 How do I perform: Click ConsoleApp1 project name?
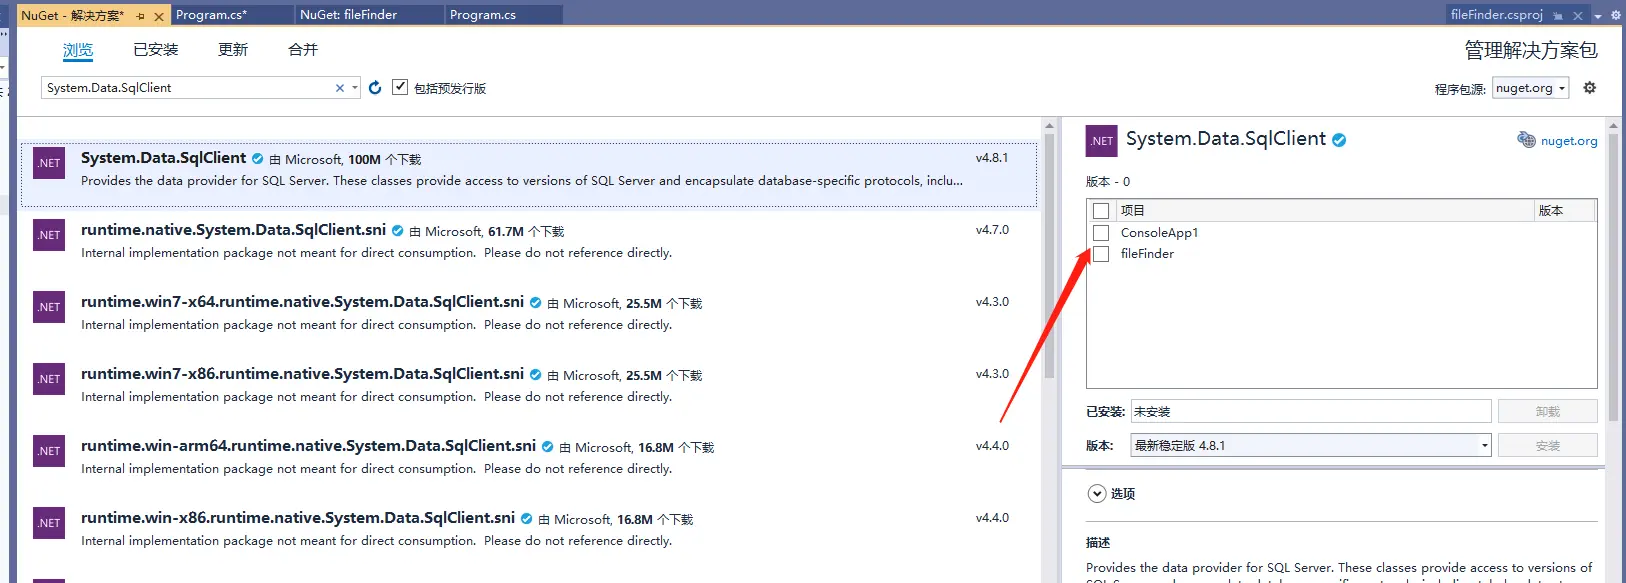tap(1159, 233)
